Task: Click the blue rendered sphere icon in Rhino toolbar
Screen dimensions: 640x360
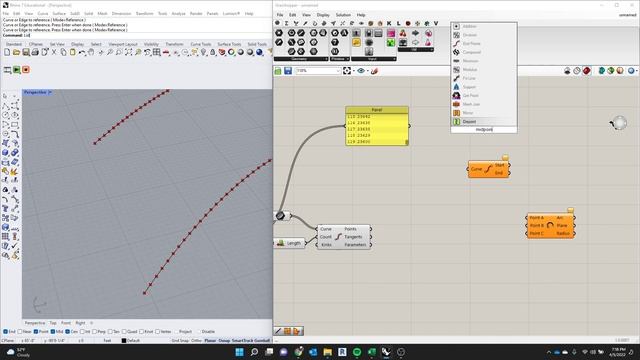Action: point(260,52)
